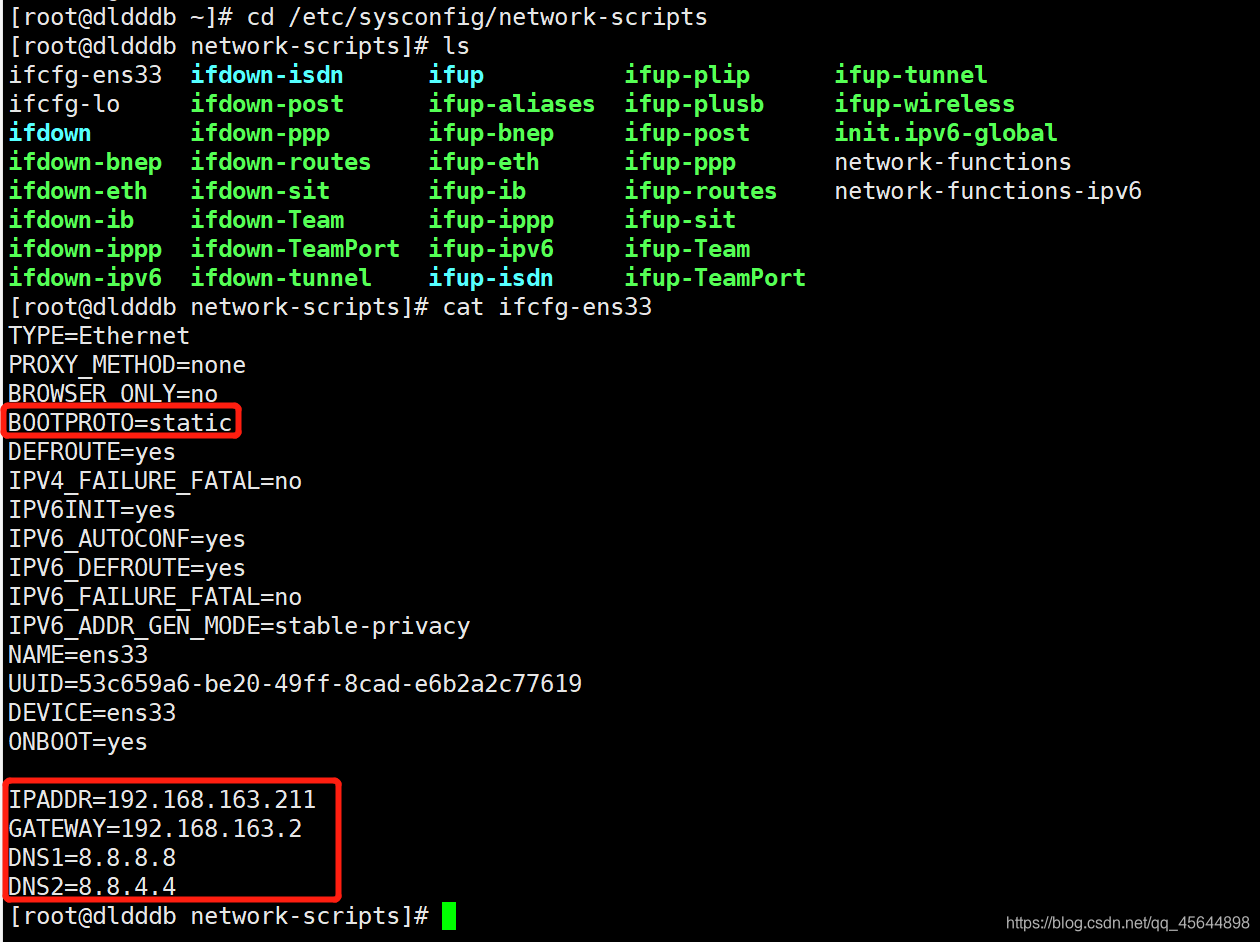Select the ifup-ppp file name
The image size is (1260, 942).
tap(680, 162)
